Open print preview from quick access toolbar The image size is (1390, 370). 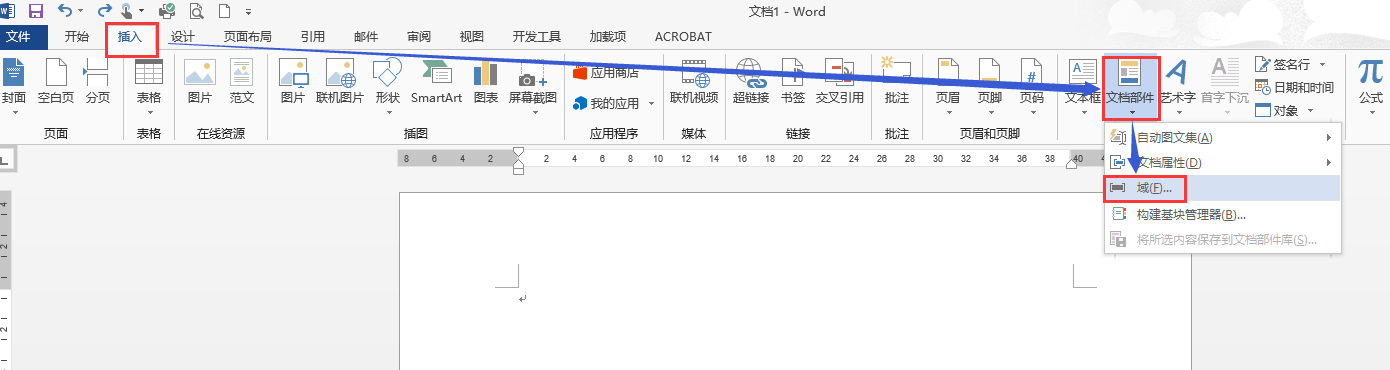pyautogui.click(x=196, y=11)
